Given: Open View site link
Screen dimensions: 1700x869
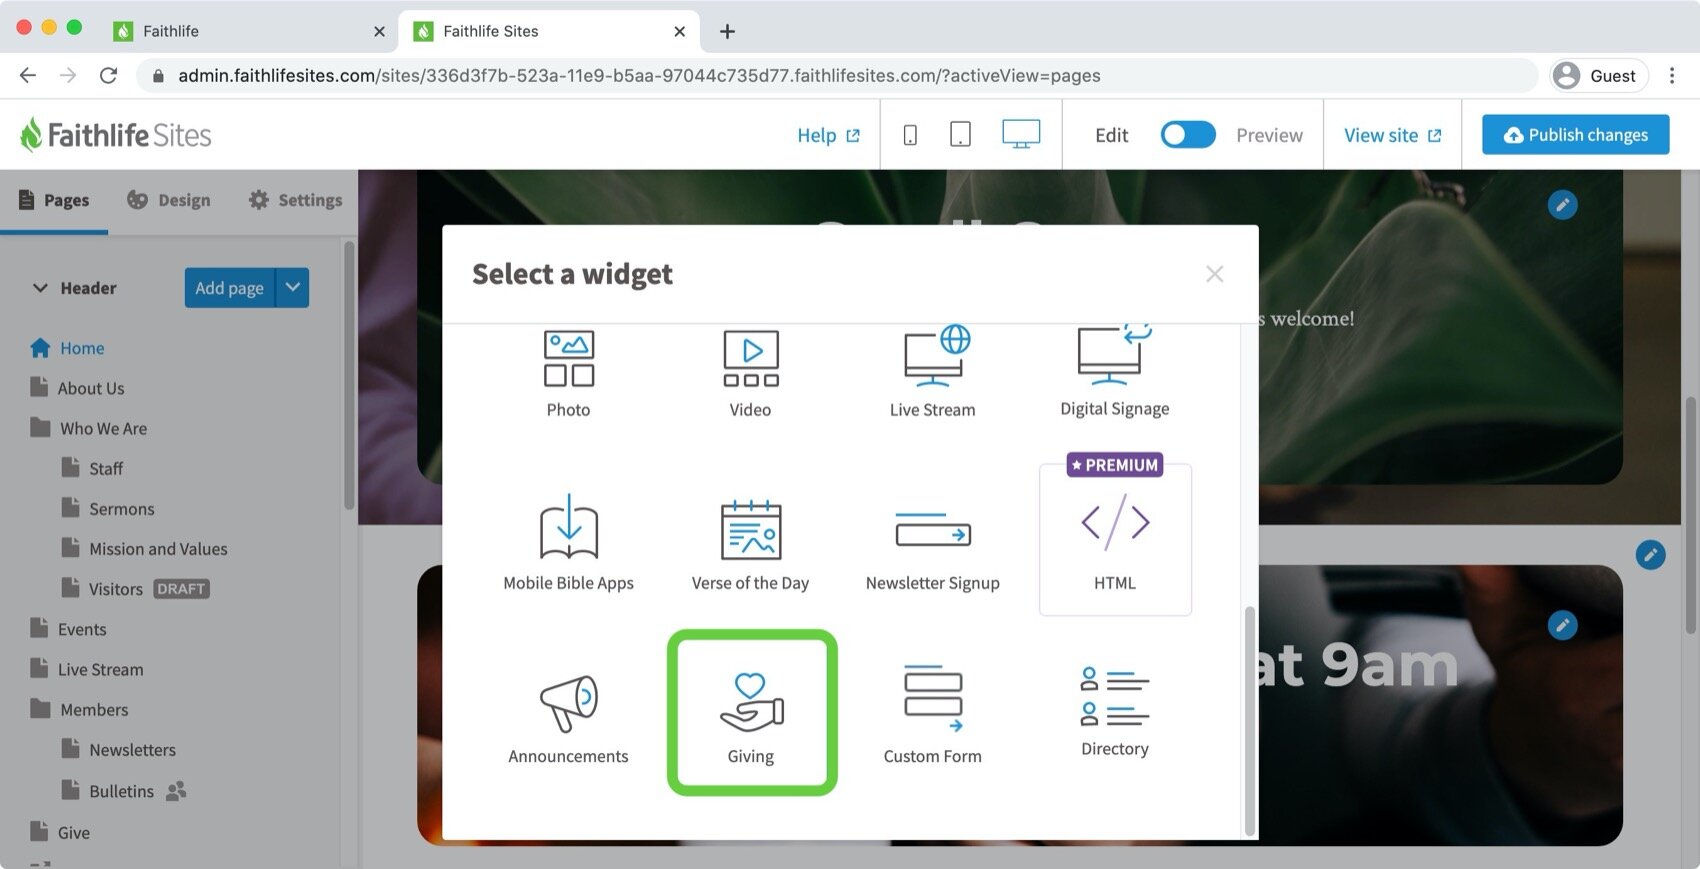Looking at the screenshot, I should pyautogui.click(x=1392, y=135).
